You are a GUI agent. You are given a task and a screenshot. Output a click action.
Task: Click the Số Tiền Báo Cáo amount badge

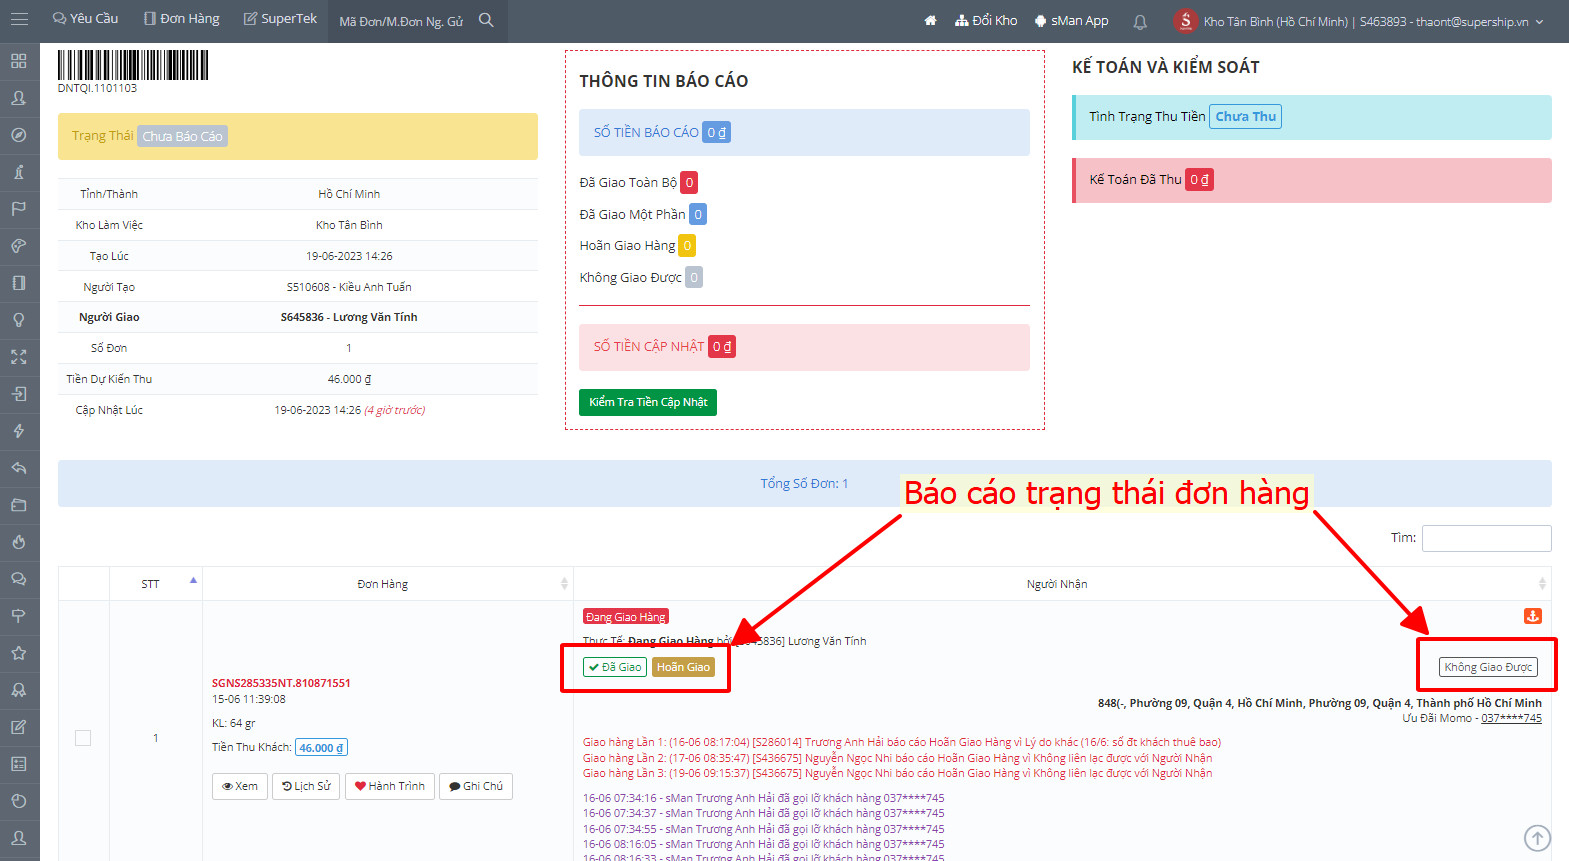tap(716, 132)
